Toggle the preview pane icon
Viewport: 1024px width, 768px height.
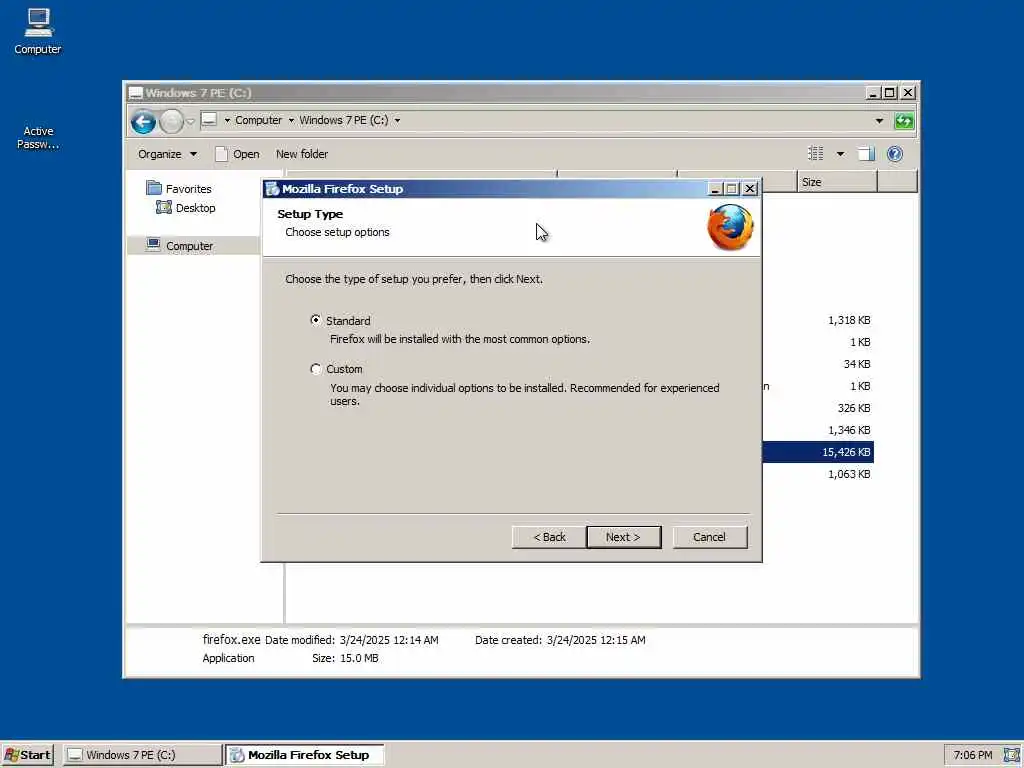click(866, 154)
